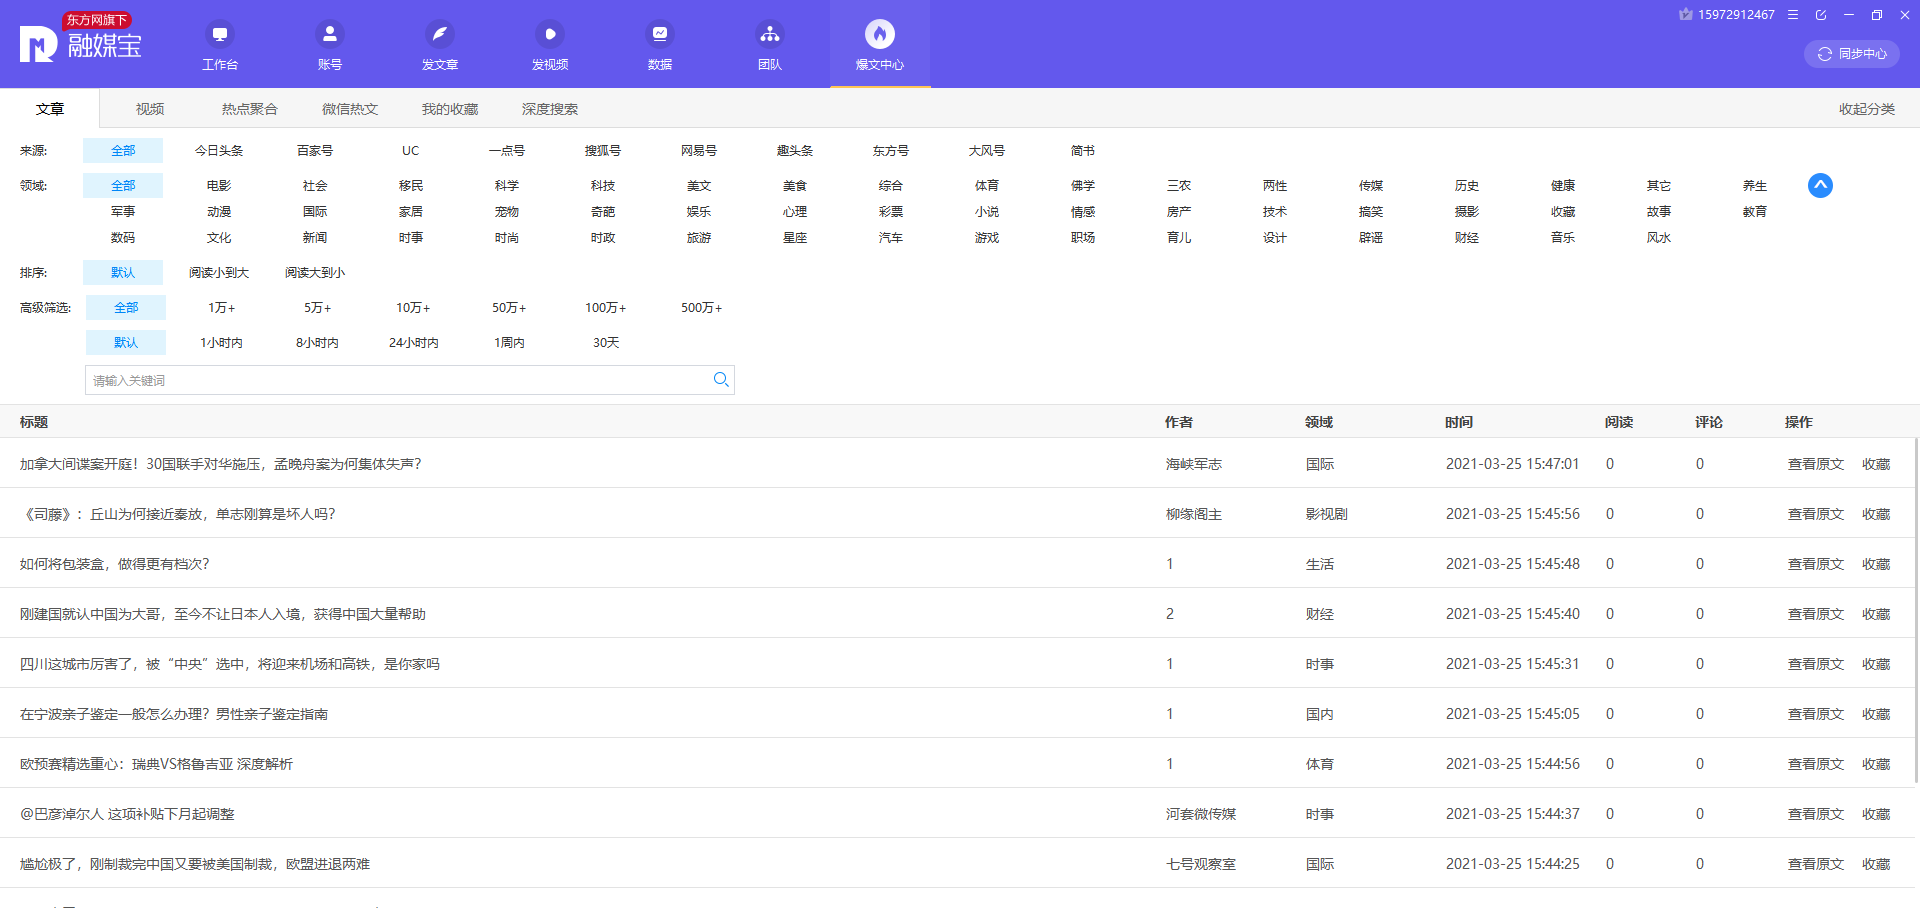Click 收起分类 to collapse filters

click(x=1866, y=109)
